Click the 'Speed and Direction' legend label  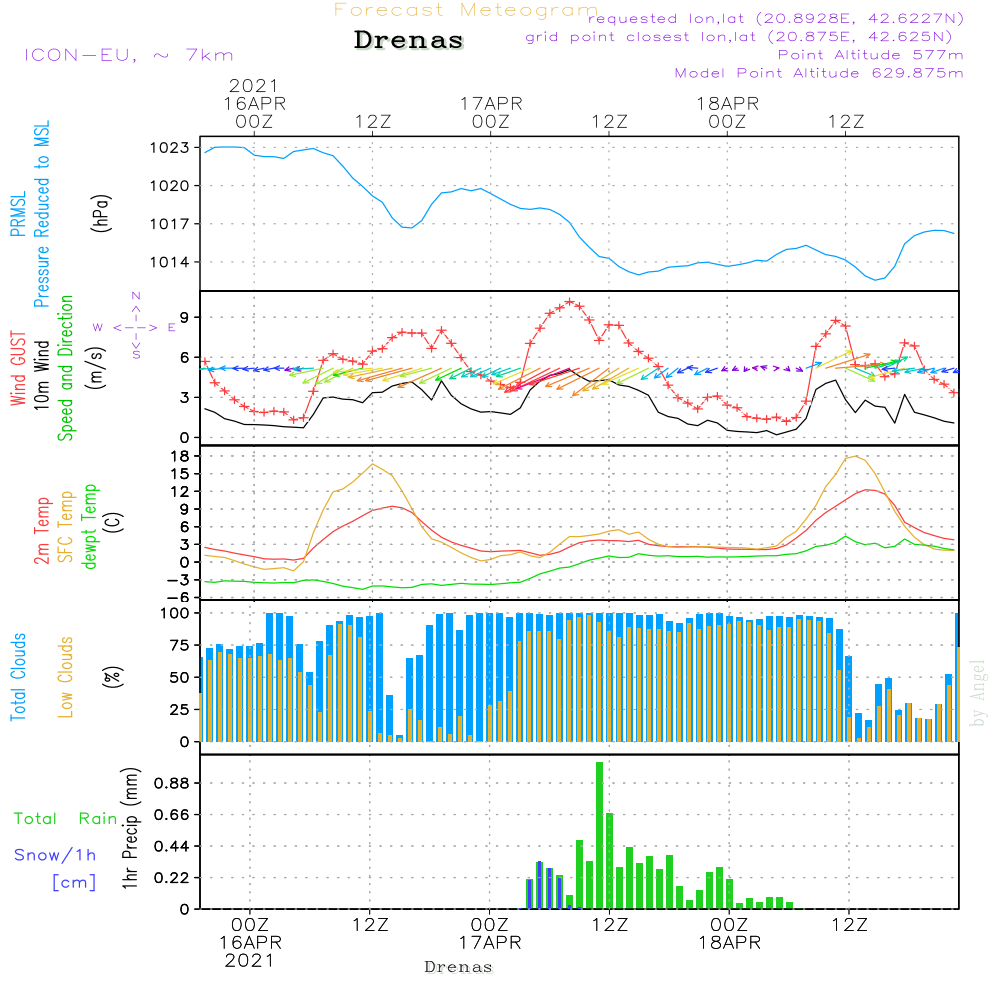click(65, 368)
